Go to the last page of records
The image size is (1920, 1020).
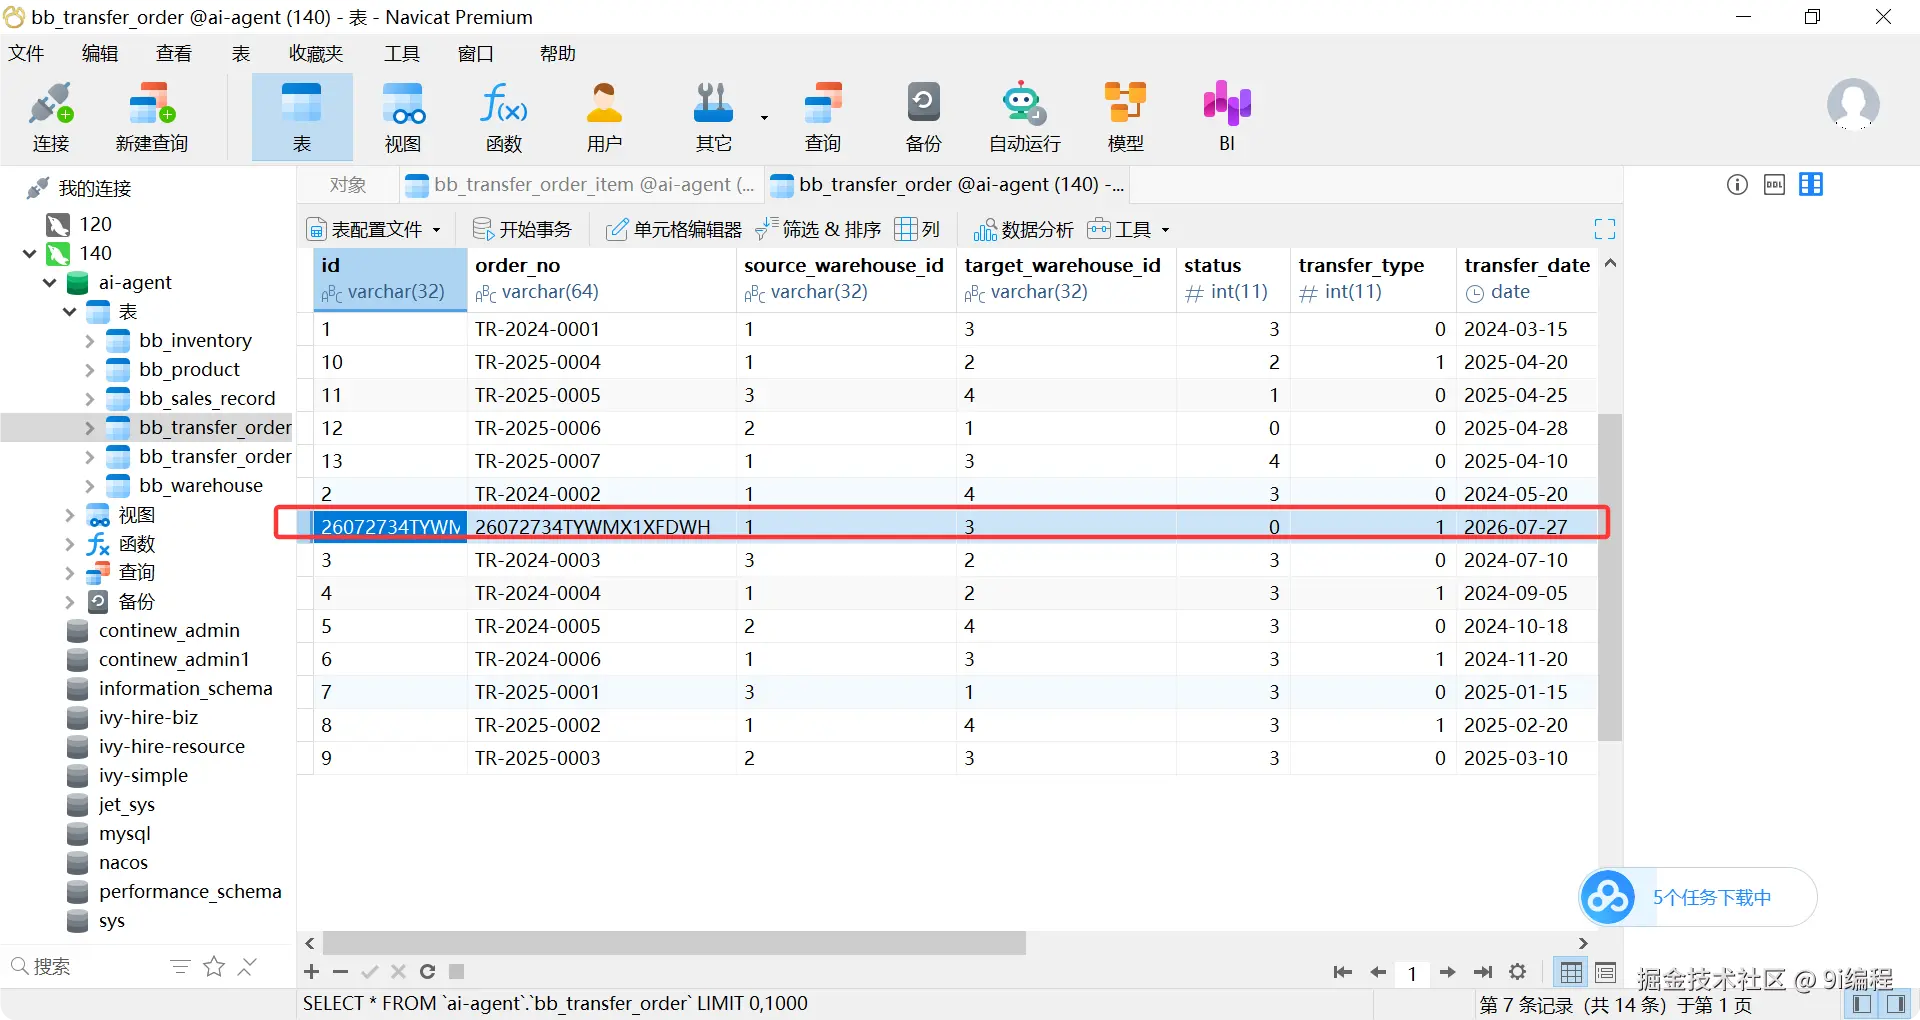click(x=1483, y=971)
